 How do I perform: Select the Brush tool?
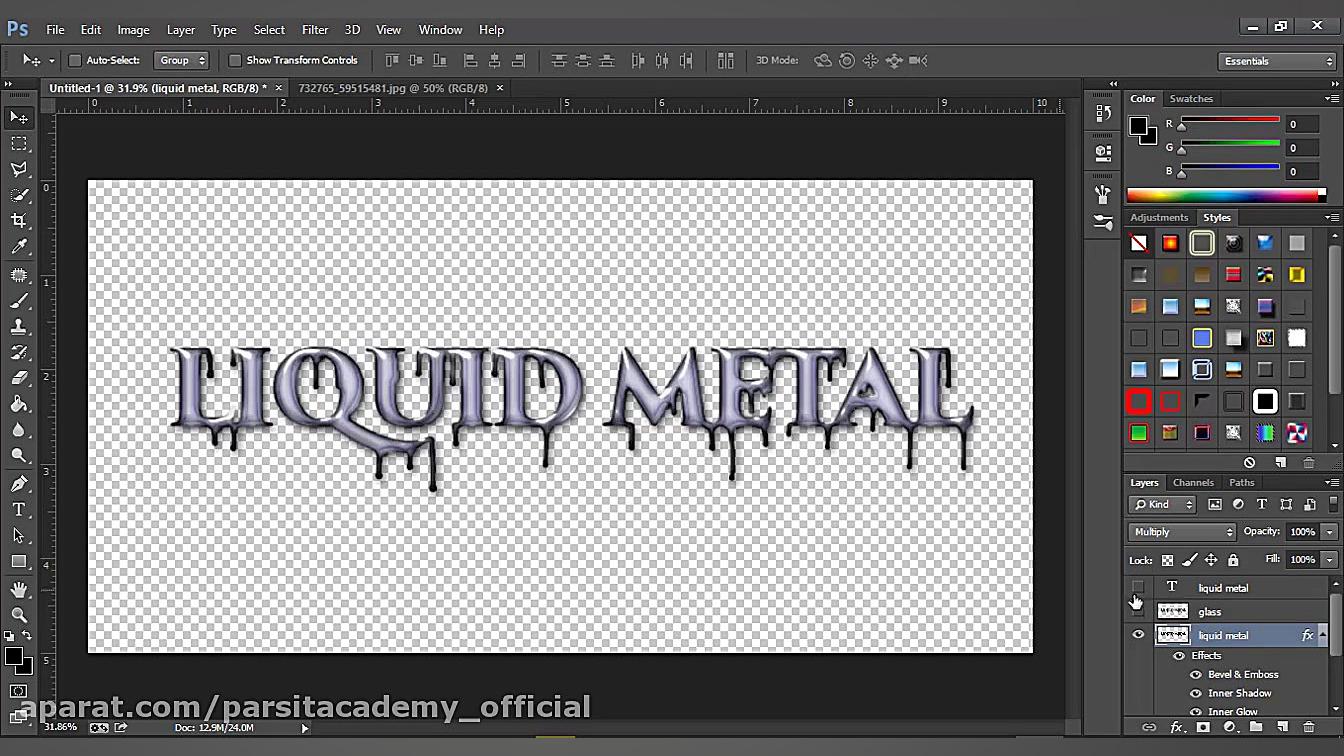pos(19,301)
